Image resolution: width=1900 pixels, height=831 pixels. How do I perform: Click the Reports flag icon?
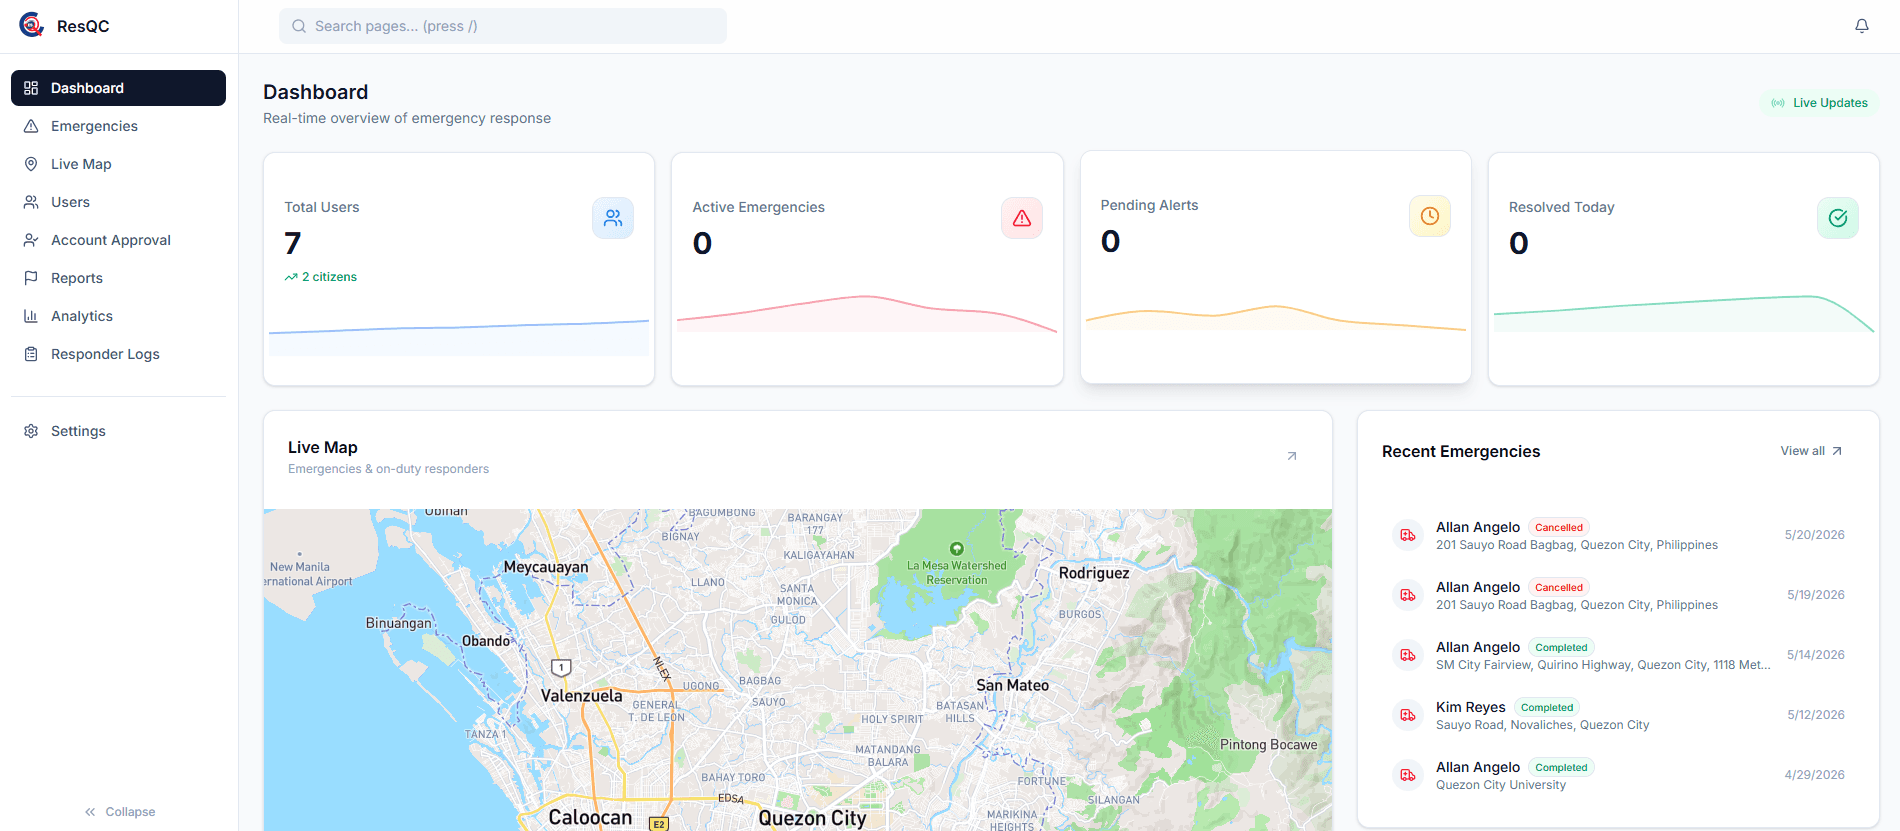(x=31, y=278)
